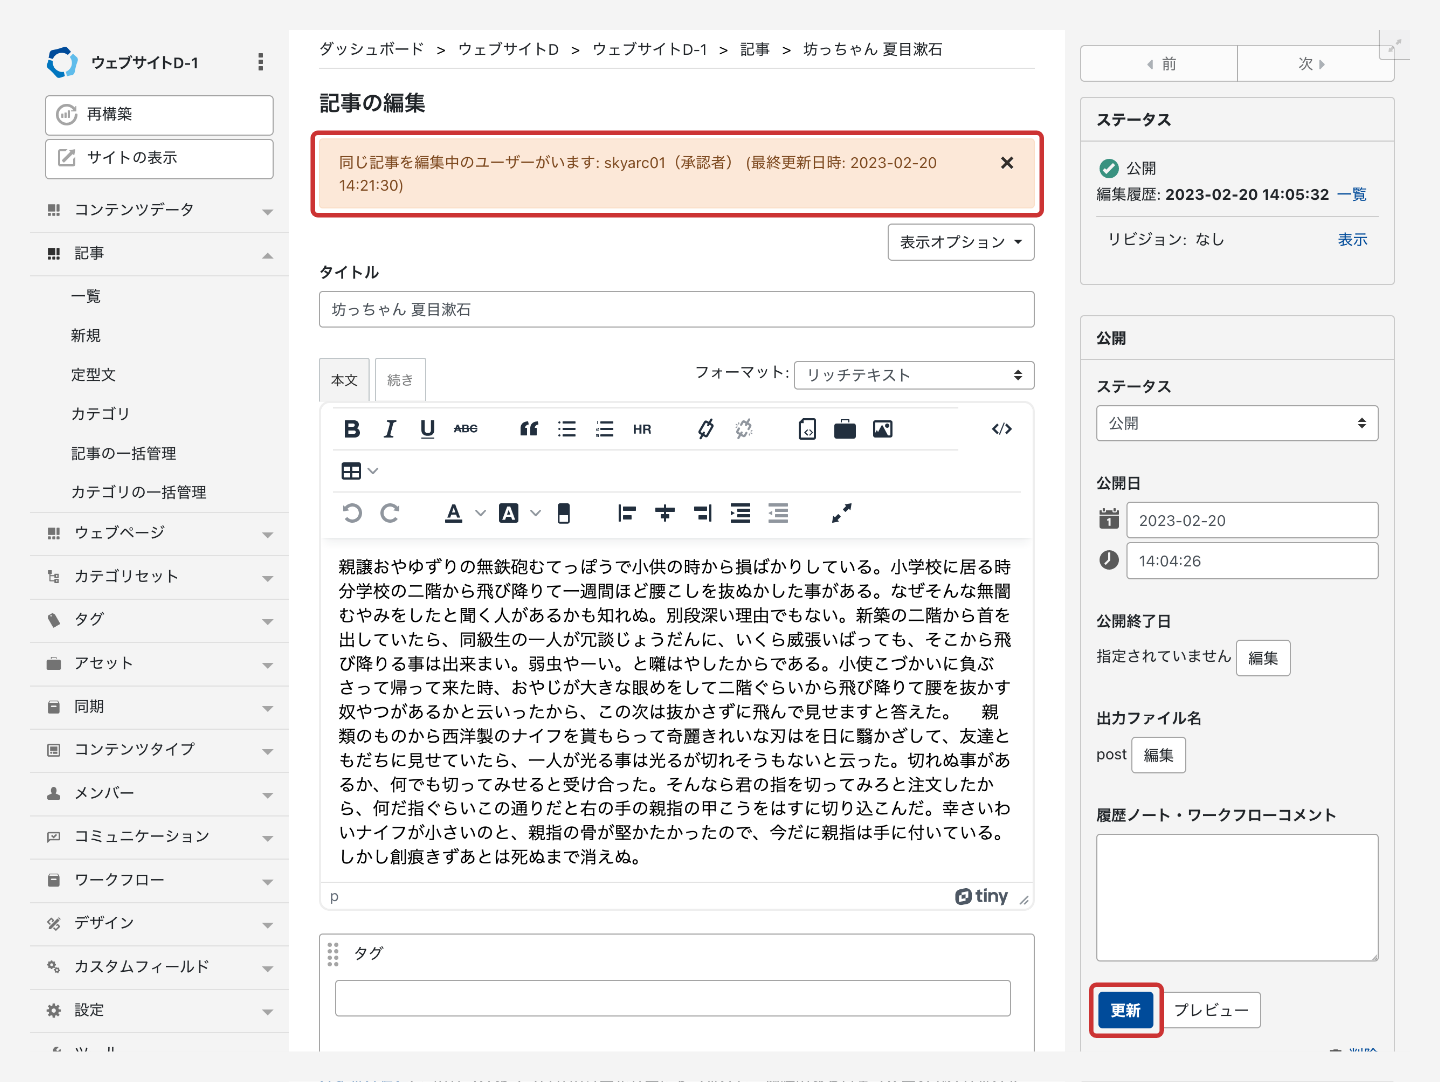This screenshot has width=1440, height=1082.
Task: Open the table insert dropdown
Action: tap(360, 471)
